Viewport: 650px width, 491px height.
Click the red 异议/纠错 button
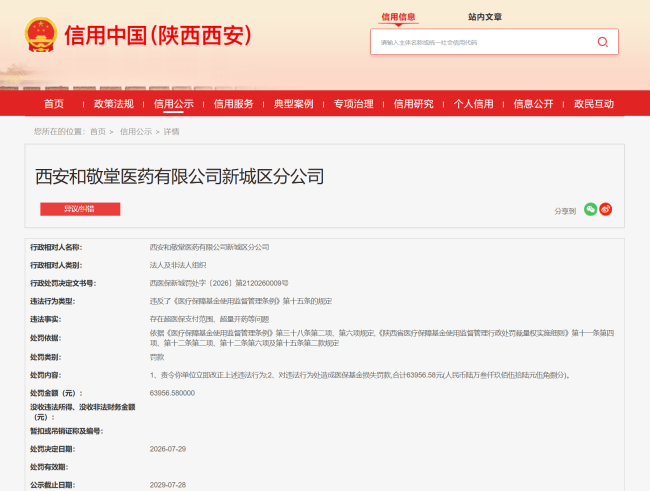[x=80, y=209]
